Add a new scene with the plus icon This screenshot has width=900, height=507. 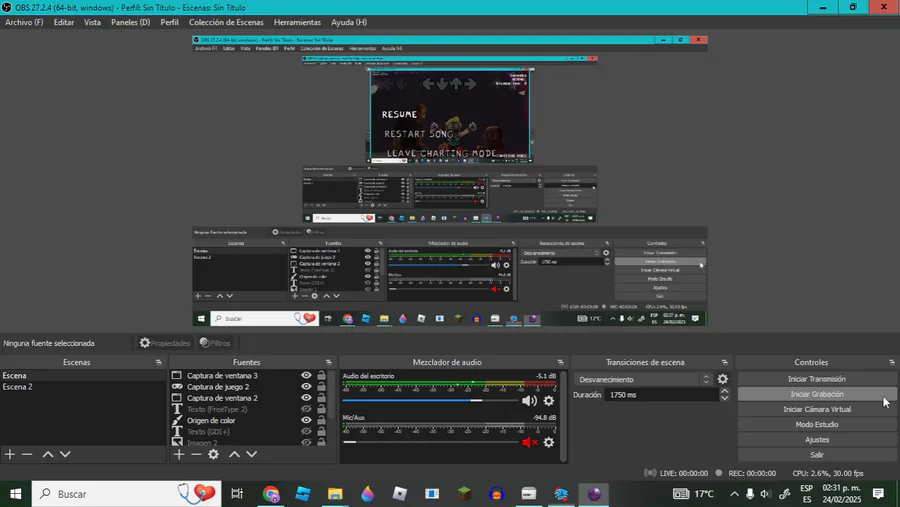[x=10, y=454]
